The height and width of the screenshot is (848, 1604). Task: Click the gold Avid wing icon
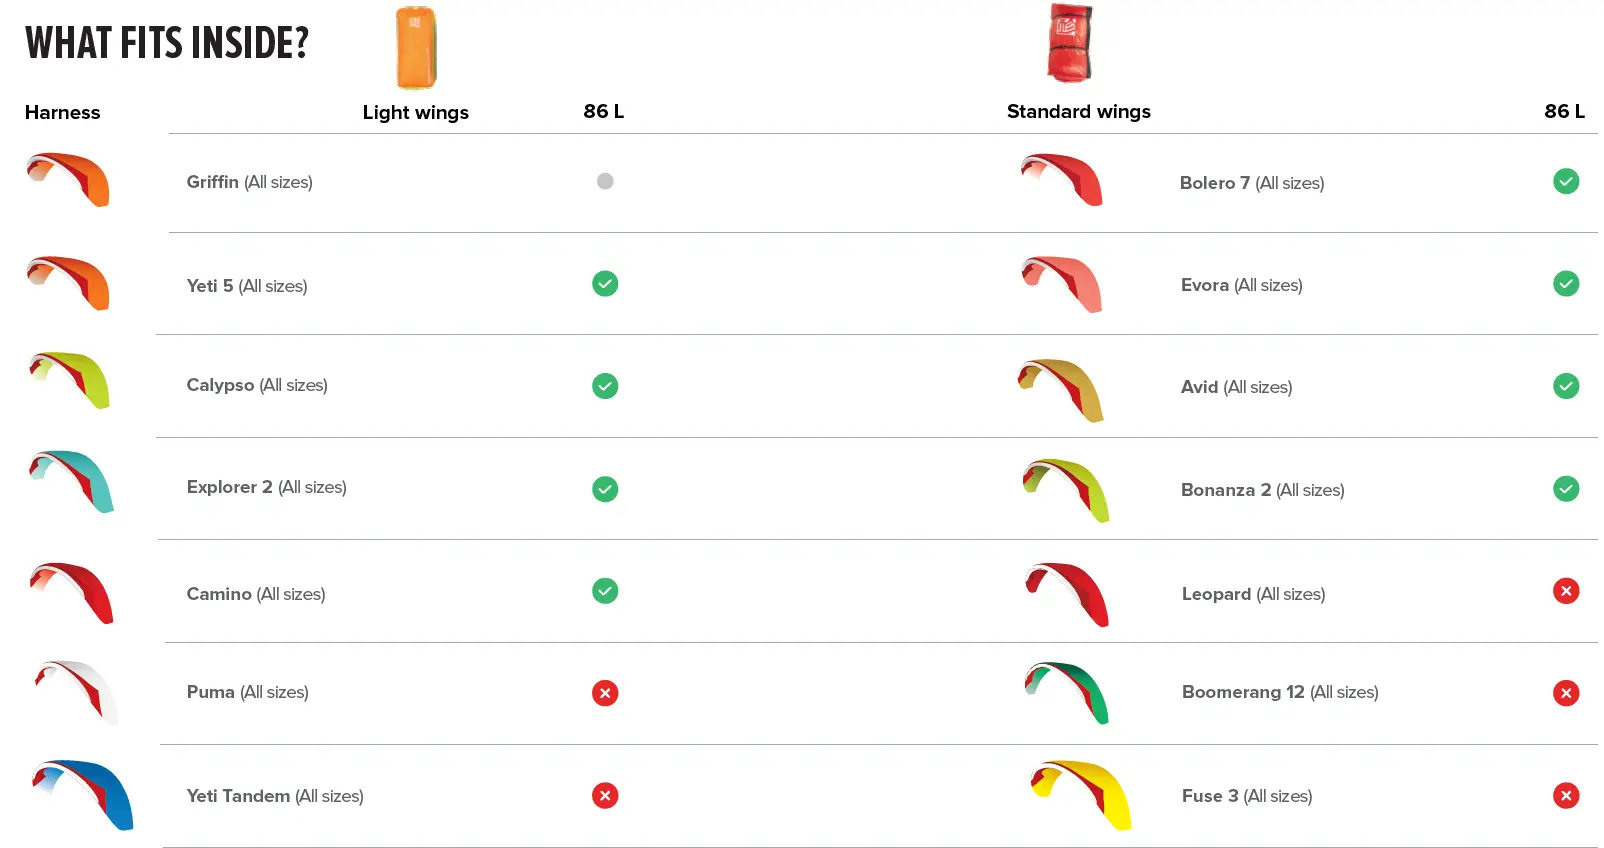pos(1061,389)
